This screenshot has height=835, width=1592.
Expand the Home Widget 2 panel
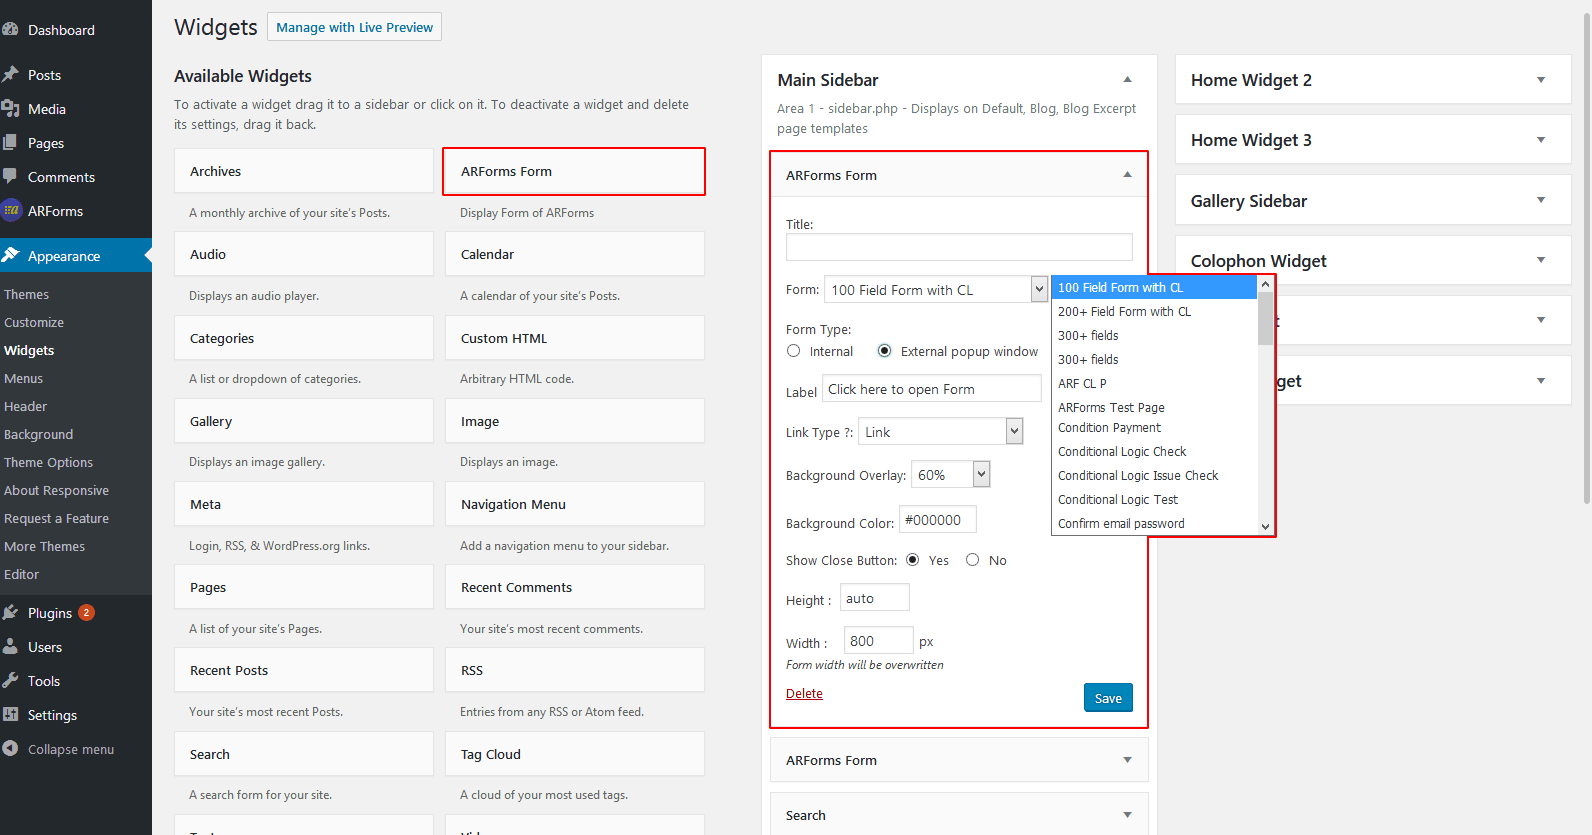(1541, 80)
